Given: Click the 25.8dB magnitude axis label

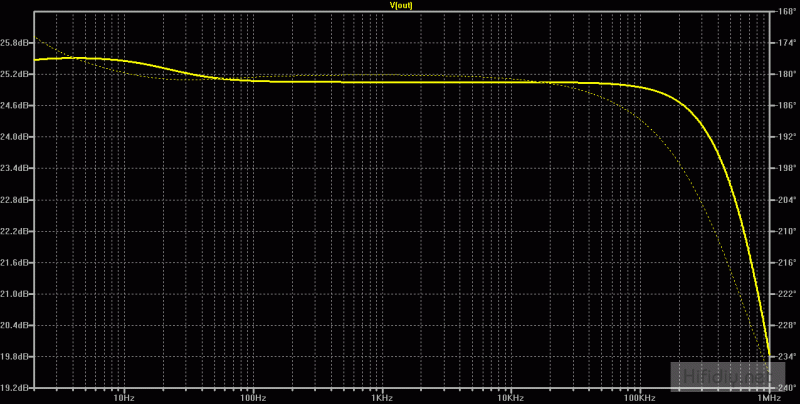Looking at the screenshot, I should pyautogui.click(x=15, y=43).
